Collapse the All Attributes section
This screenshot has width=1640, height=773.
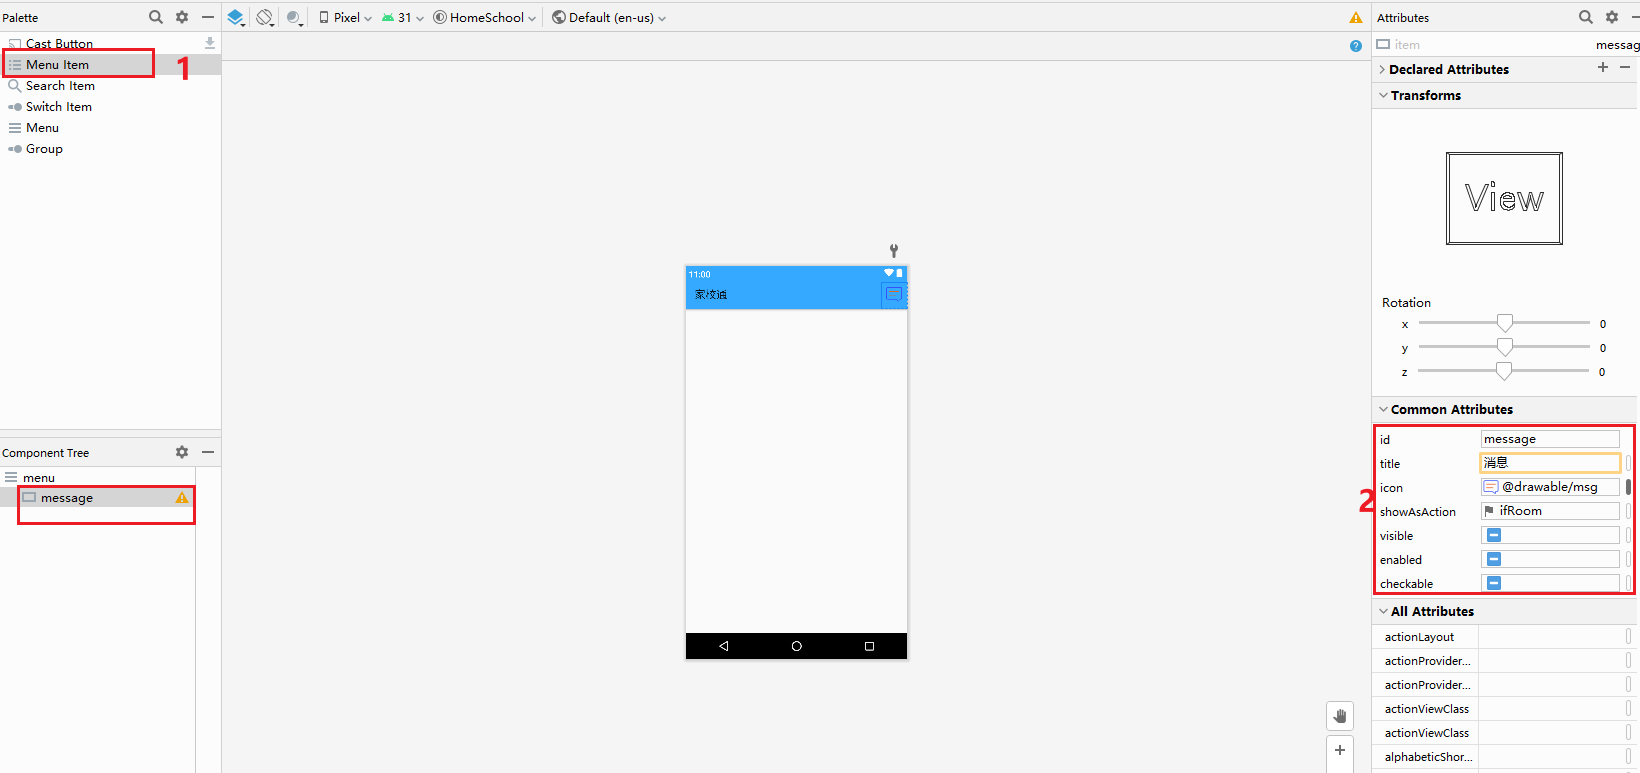pyautogui.click(x=1383, y=612)
